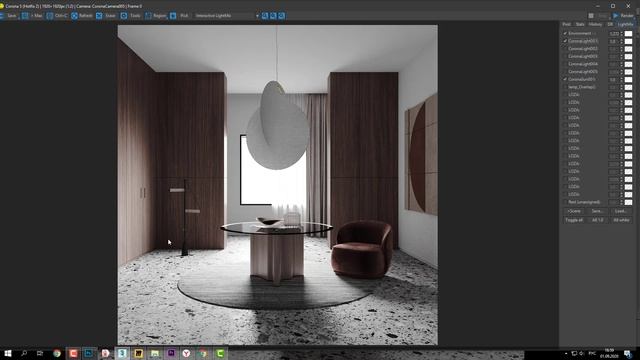Click the CoronaSun001 intensity spinner arrows
This screenshot has width=640, height=360.
(x=622, y=79)
